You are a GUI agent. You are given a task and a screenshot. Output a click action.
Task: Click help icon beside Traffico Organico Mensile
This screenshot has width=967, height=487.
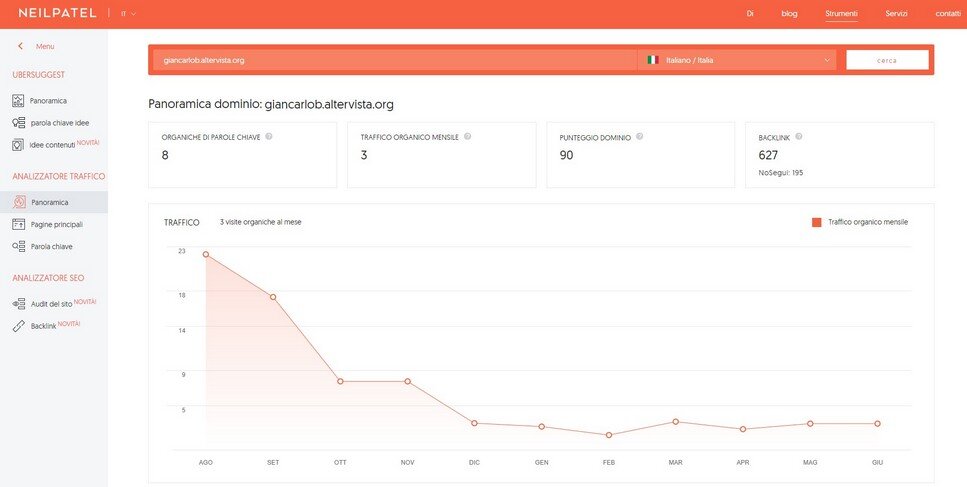click(468, 137)
